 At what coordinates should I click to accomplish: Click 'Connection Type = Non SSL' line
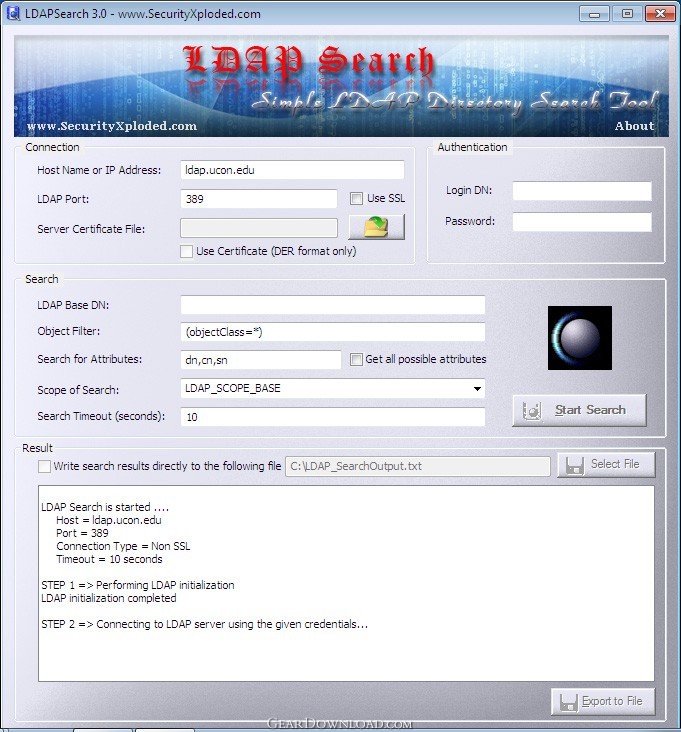click(x=123, y=546)
